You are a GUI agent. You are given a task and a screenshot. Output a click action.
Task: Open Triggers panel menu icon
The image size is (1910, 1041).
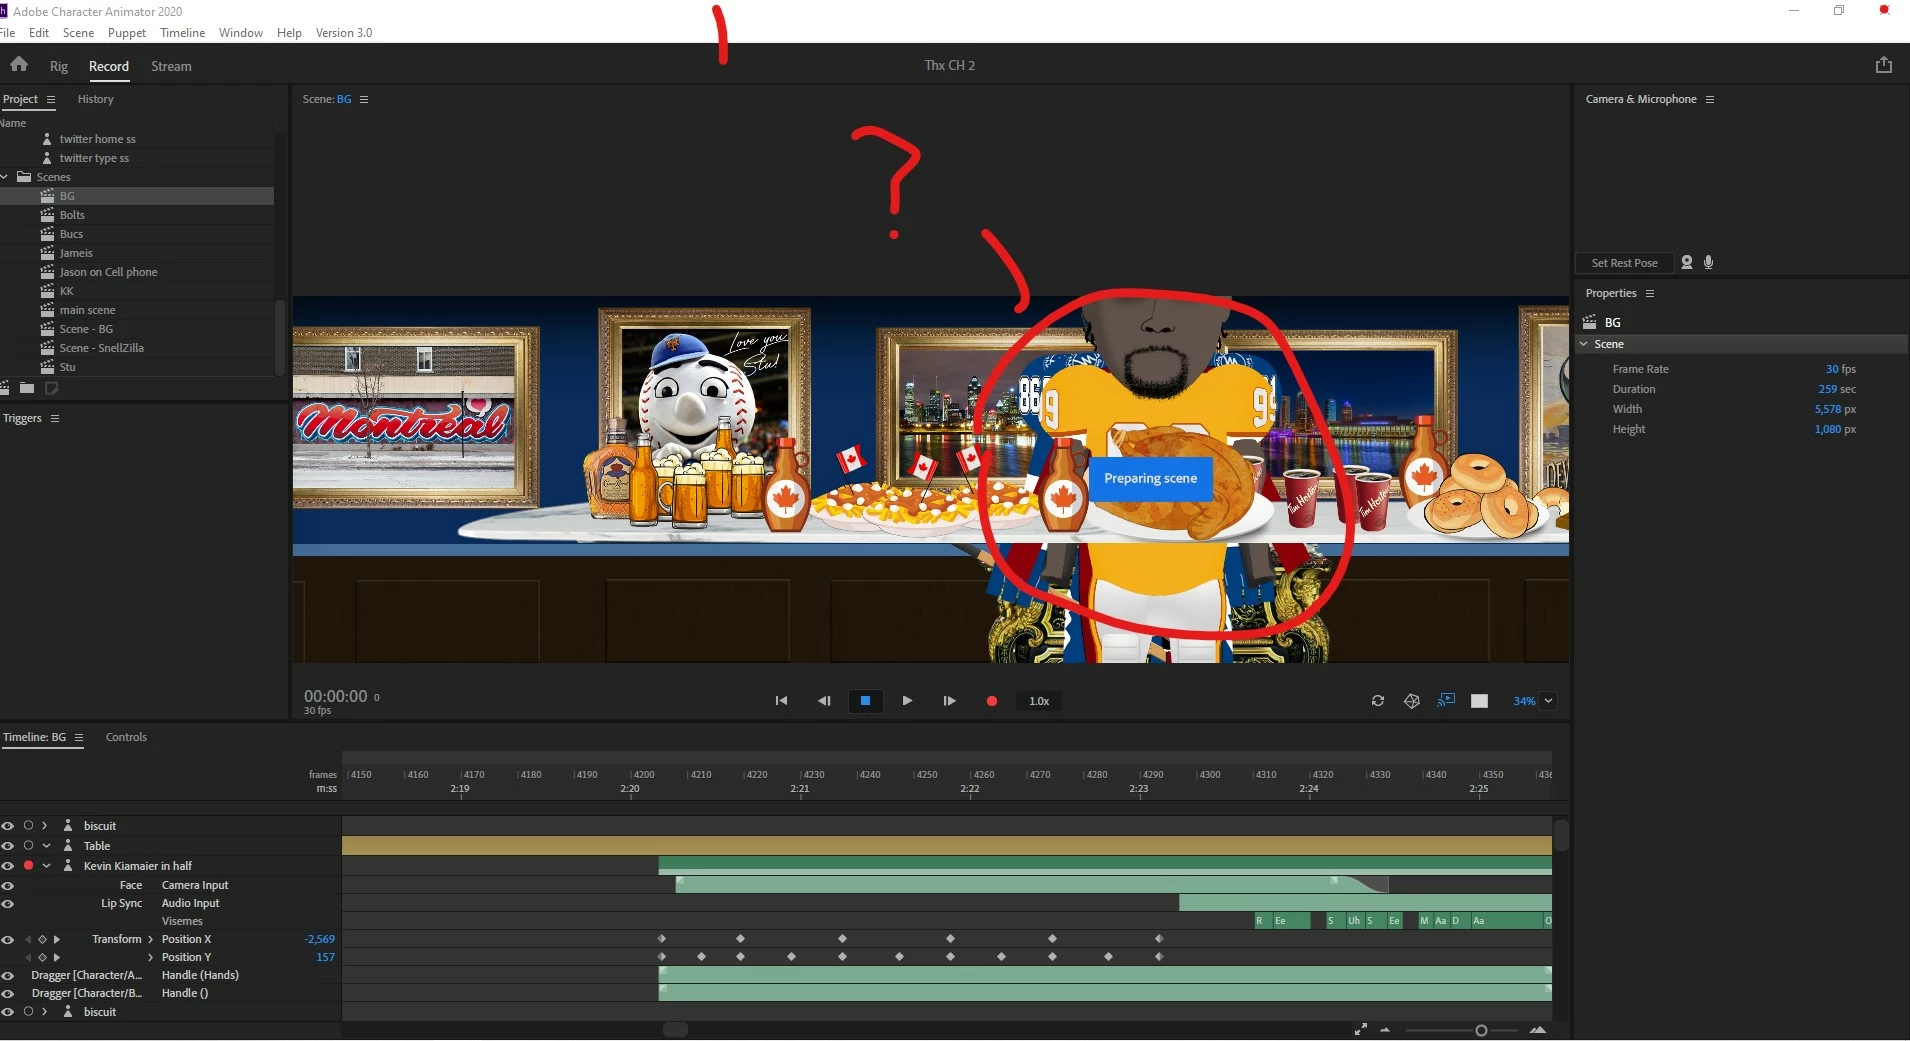click(x=55, y=418)
